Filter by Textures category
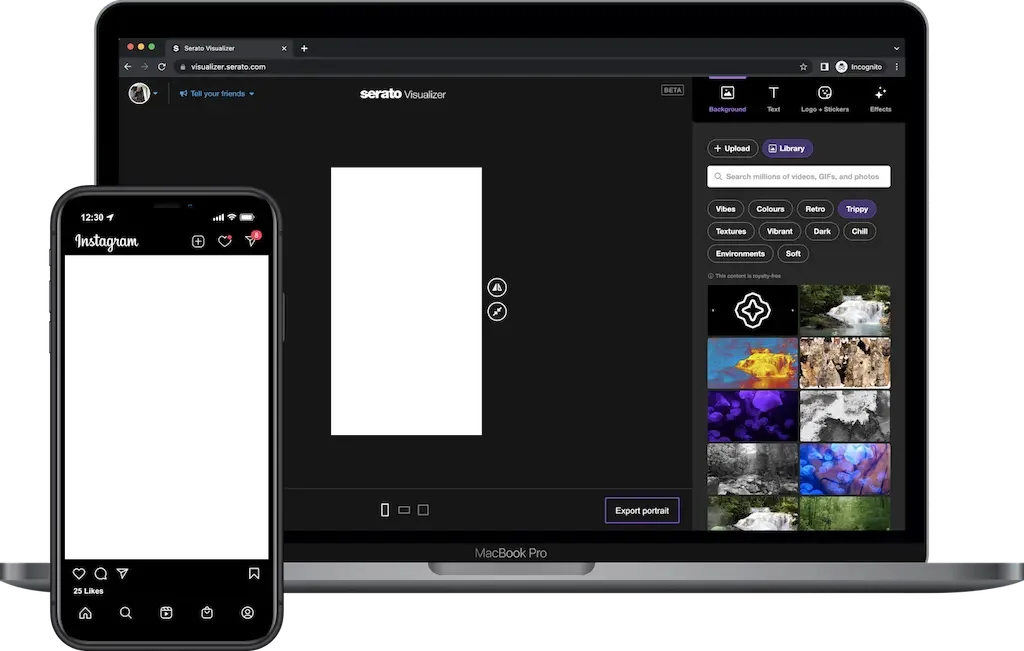Image resolution: width=1024 pixels, height=651 pixels. (731, 231)
